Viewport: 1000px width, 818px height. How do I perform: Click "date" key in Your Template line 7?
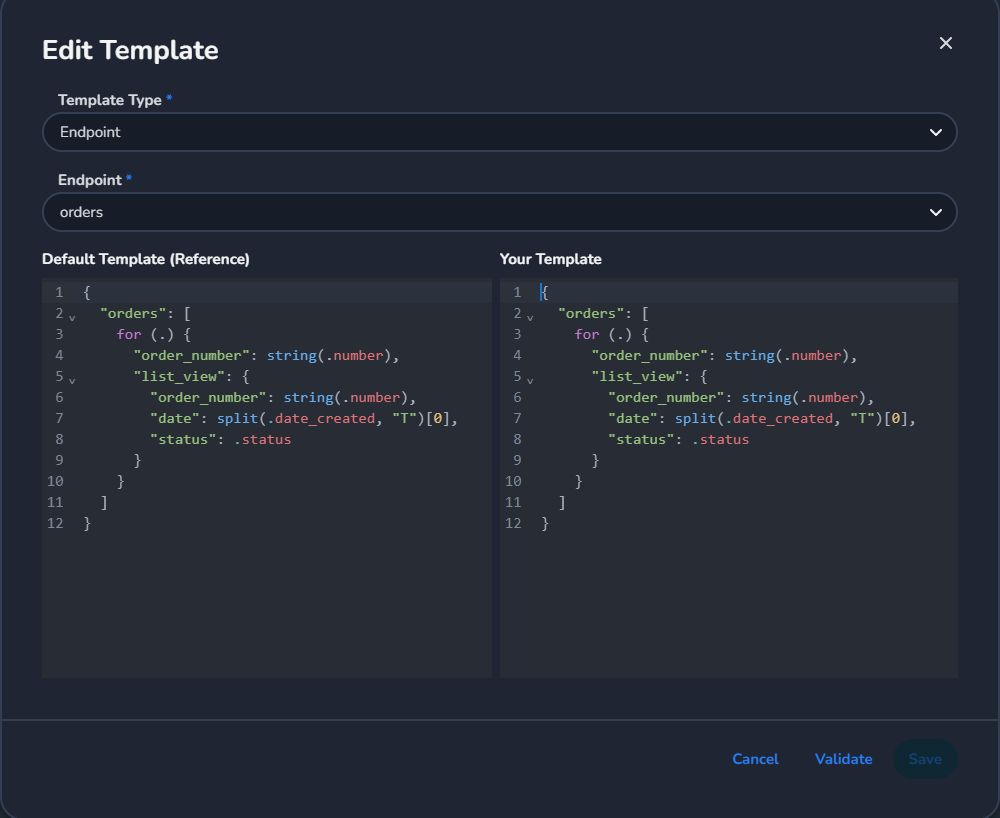coord(633,419)
